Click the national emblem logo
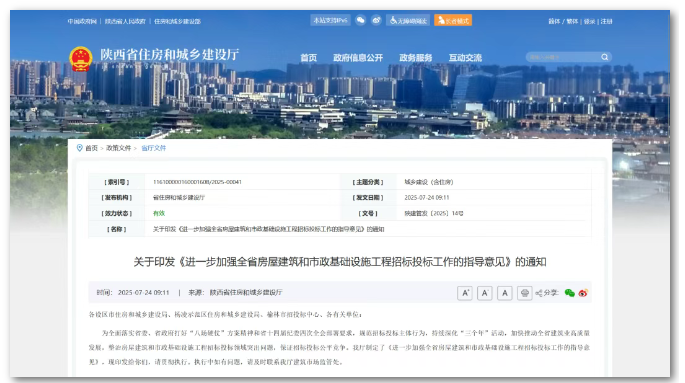Viewport: 685px width, 383px height. click(80, 59)
